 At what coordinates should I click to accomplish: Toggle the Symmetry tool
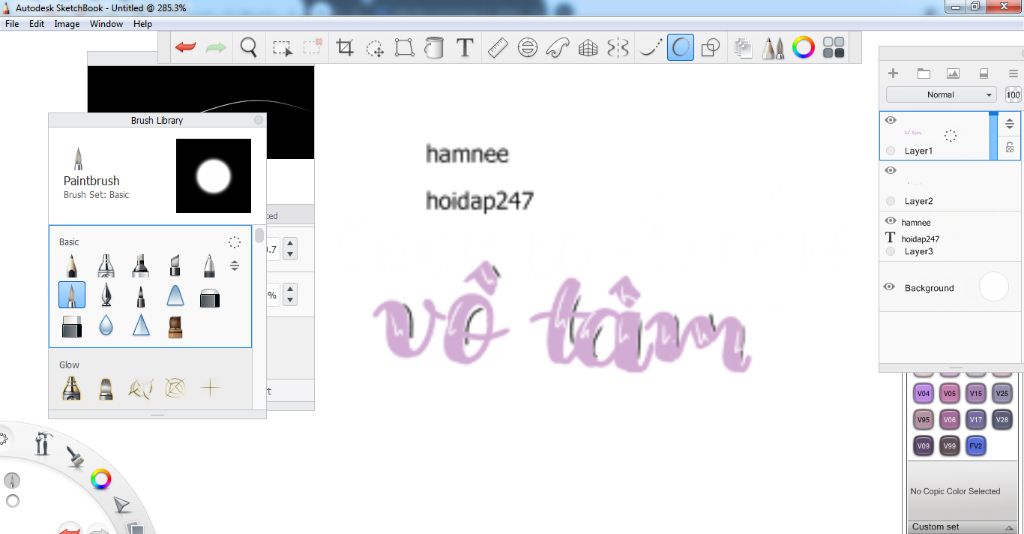[x=618, y=47]
